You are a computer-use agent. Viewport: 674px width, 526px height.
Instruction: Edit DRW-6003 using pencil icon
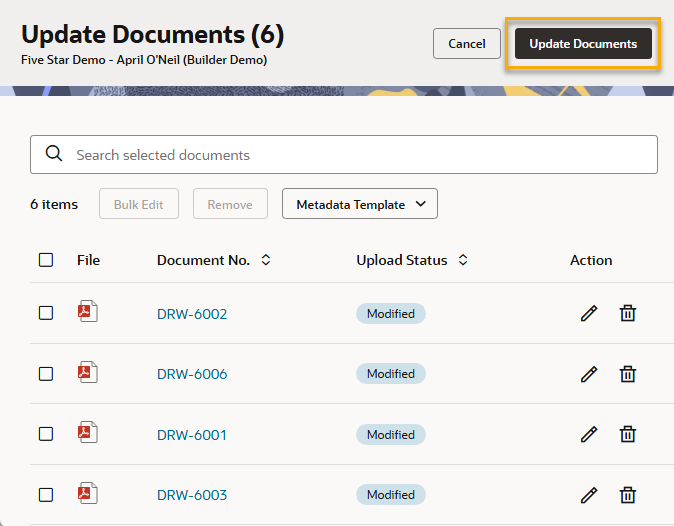tap(589, 495)
